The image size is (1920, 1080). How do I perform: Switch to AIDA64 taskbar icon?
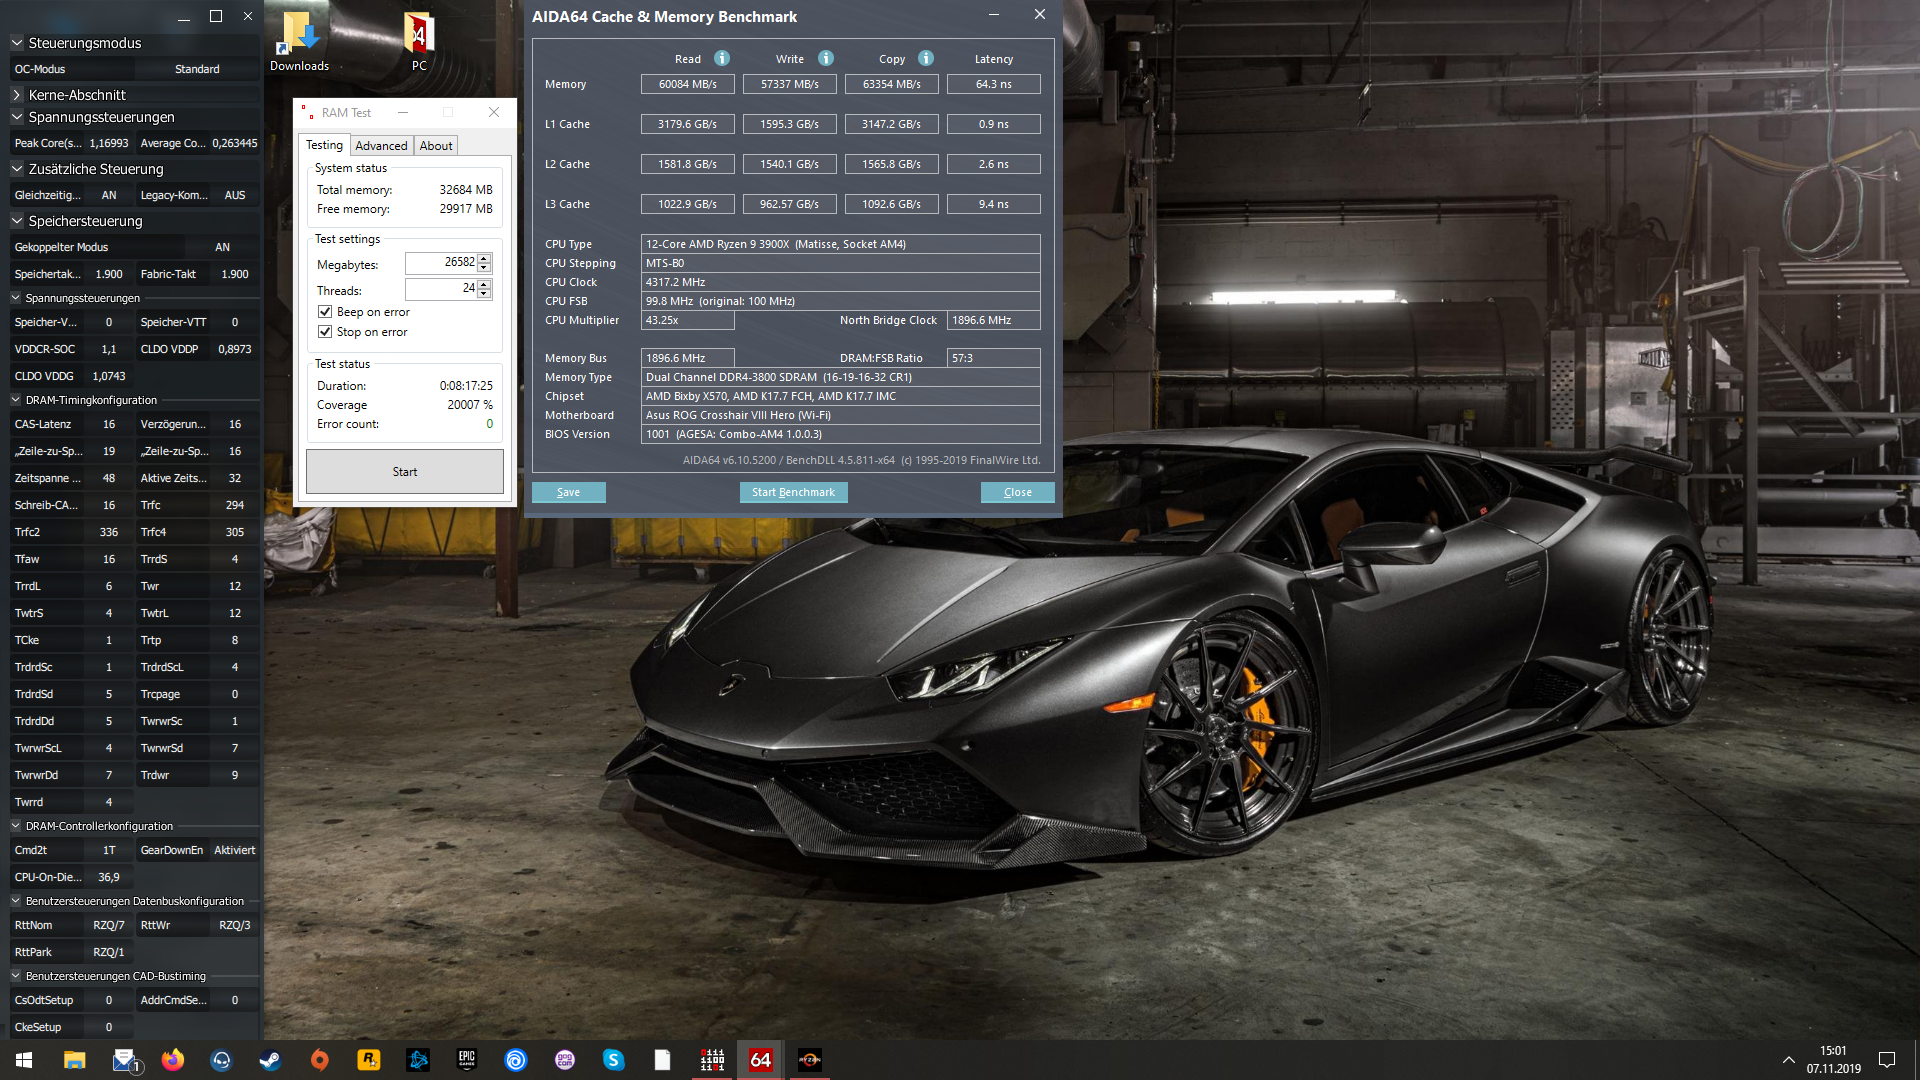click(x=761, y=1060)
